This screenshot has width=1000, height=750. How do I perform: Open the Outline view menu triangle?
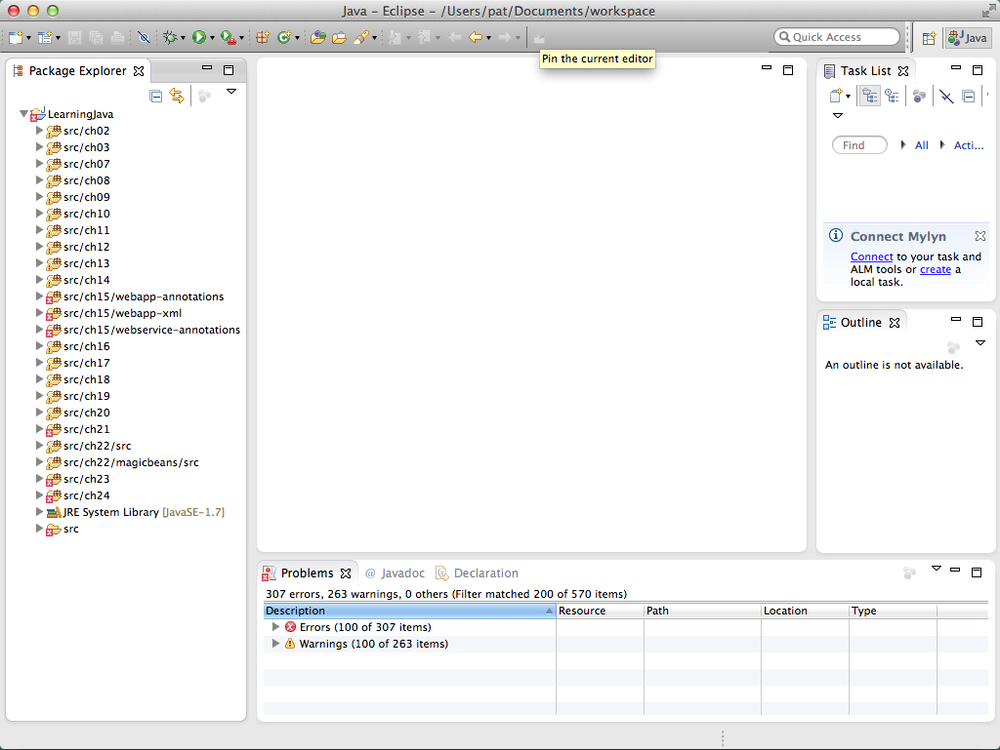(980, 343)
